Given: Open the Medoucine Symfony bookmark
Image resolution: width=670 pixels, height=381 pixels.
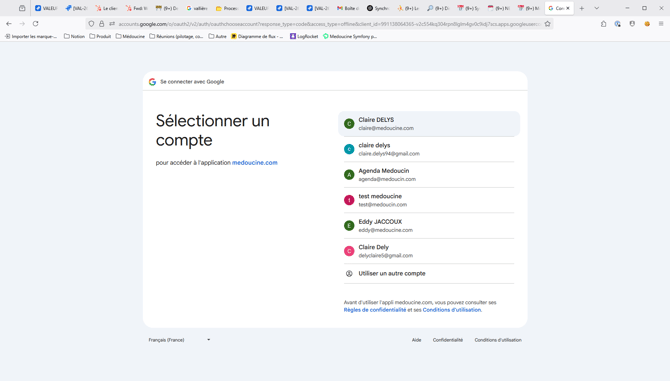Looking at the screenshot, I should coord(350,36).
